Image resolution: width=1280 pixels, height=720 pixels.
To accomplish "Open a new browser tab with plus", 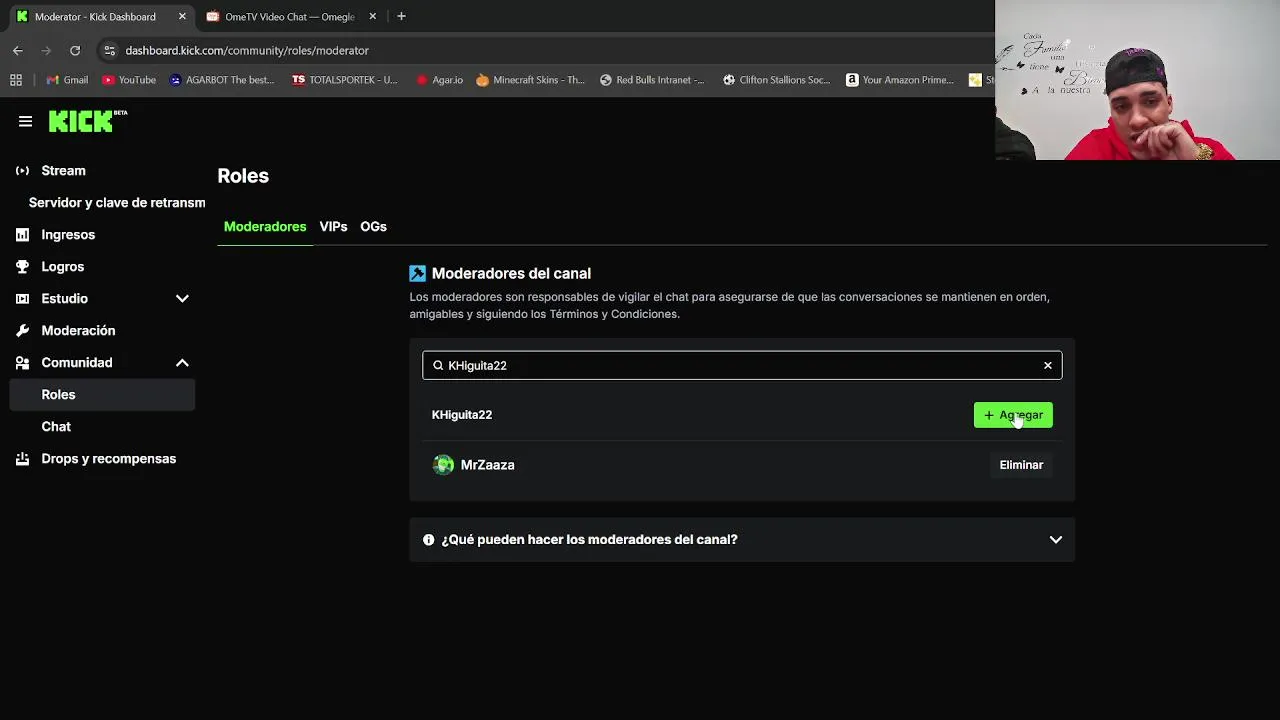I will pyautogui.click(x=401, y=16).
